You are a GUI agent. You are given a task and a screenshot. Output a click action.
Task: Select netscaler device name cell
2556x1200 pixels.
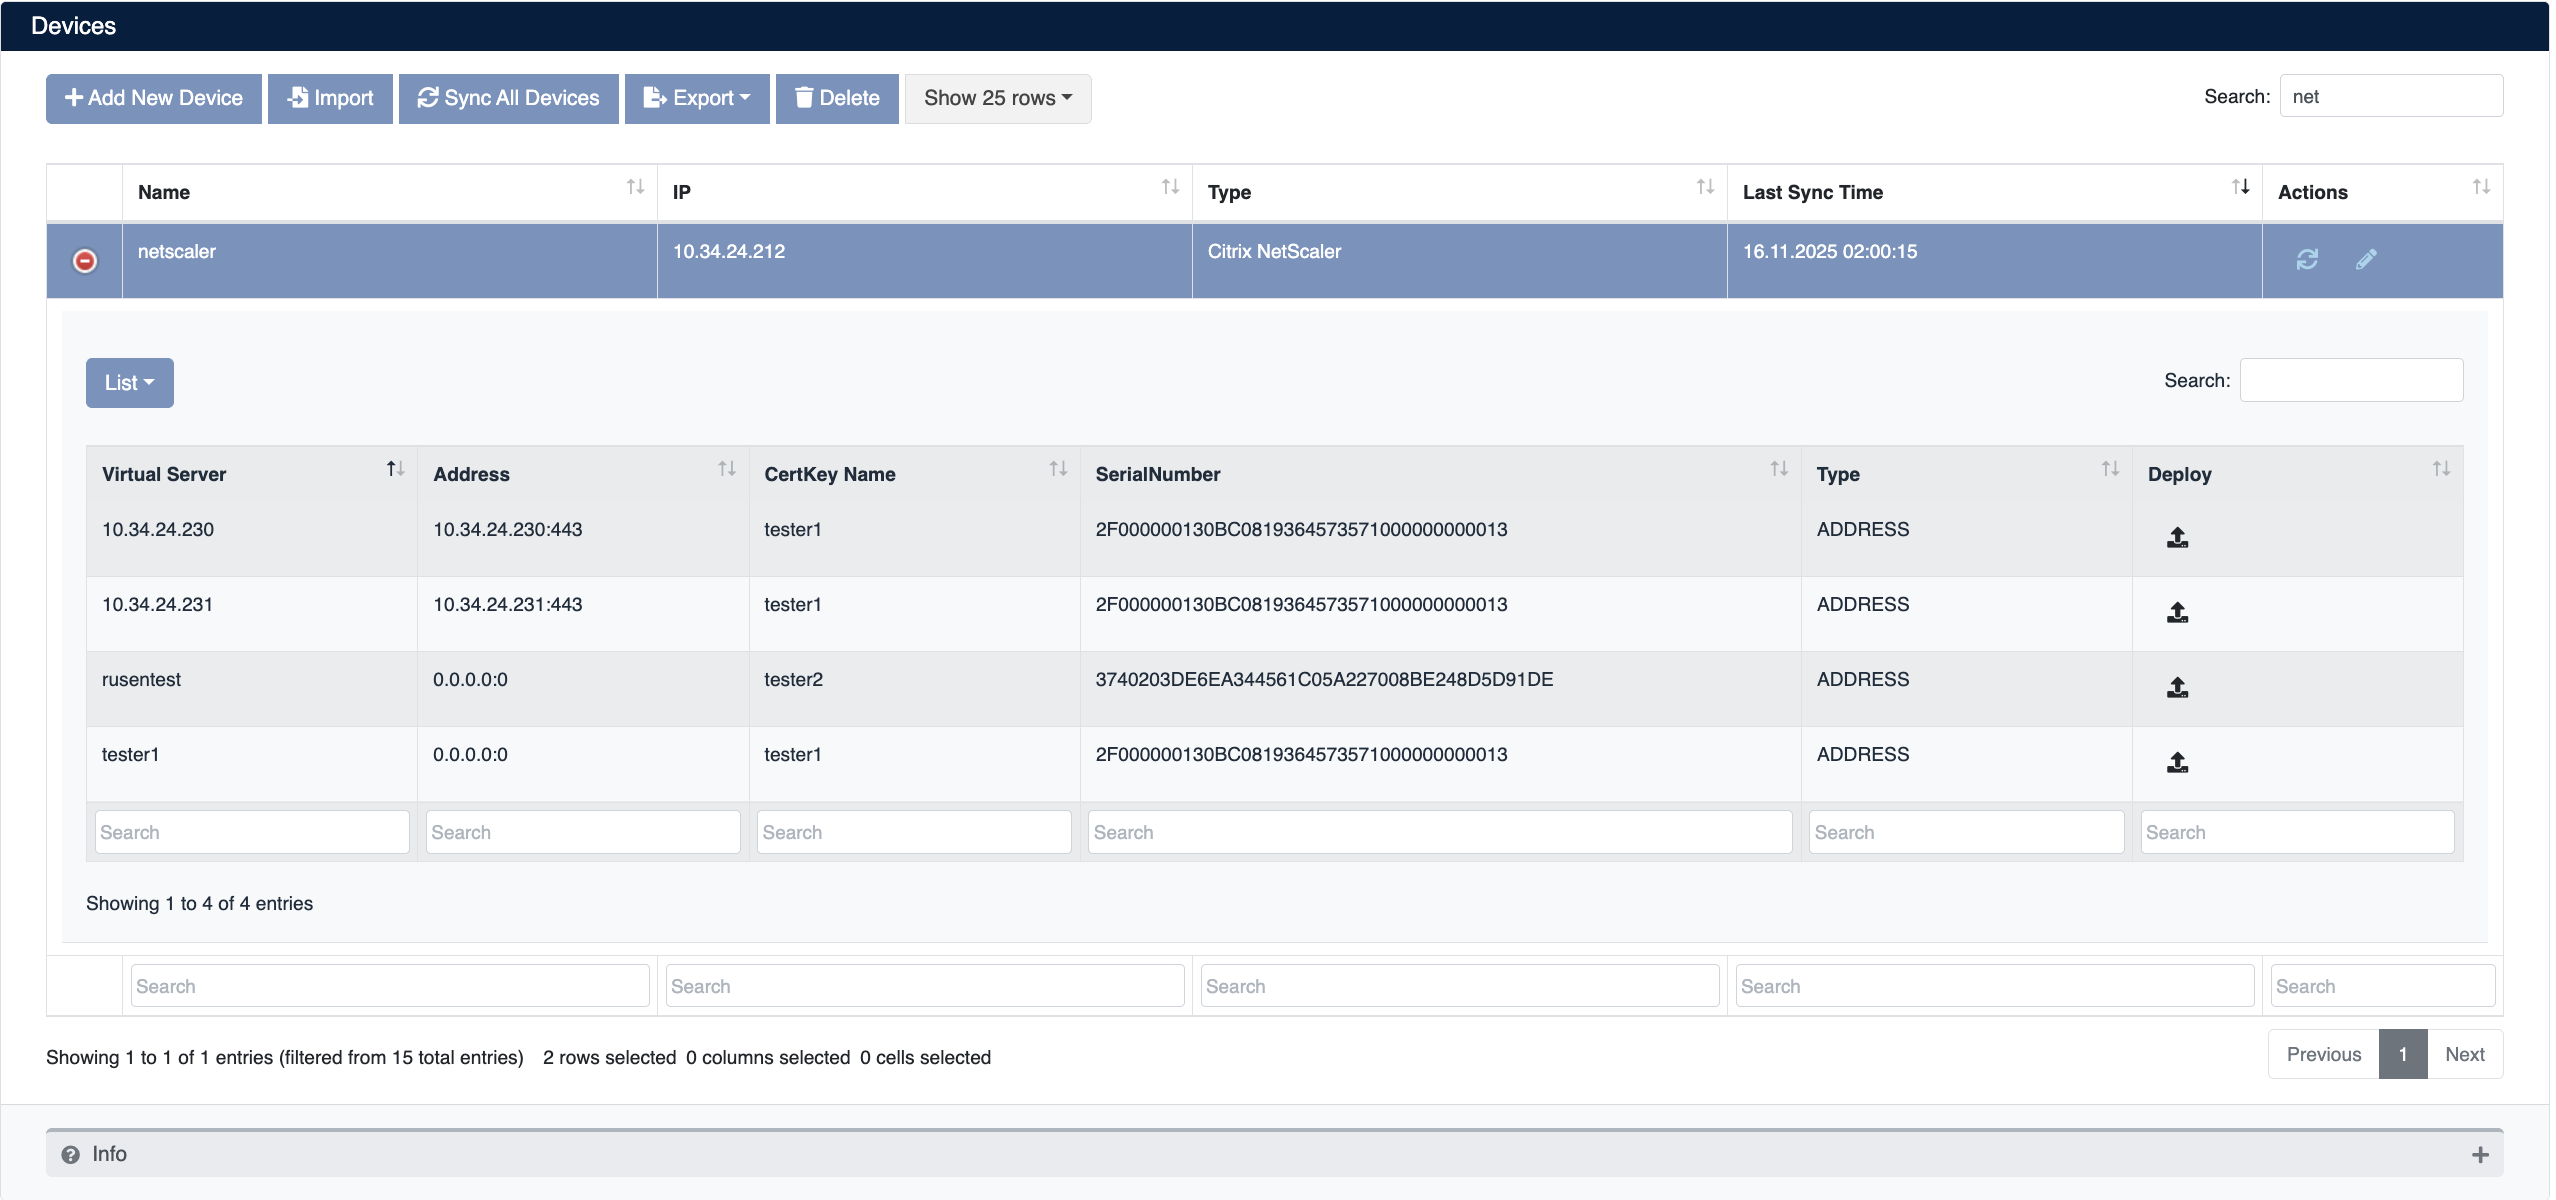point(389,261)
